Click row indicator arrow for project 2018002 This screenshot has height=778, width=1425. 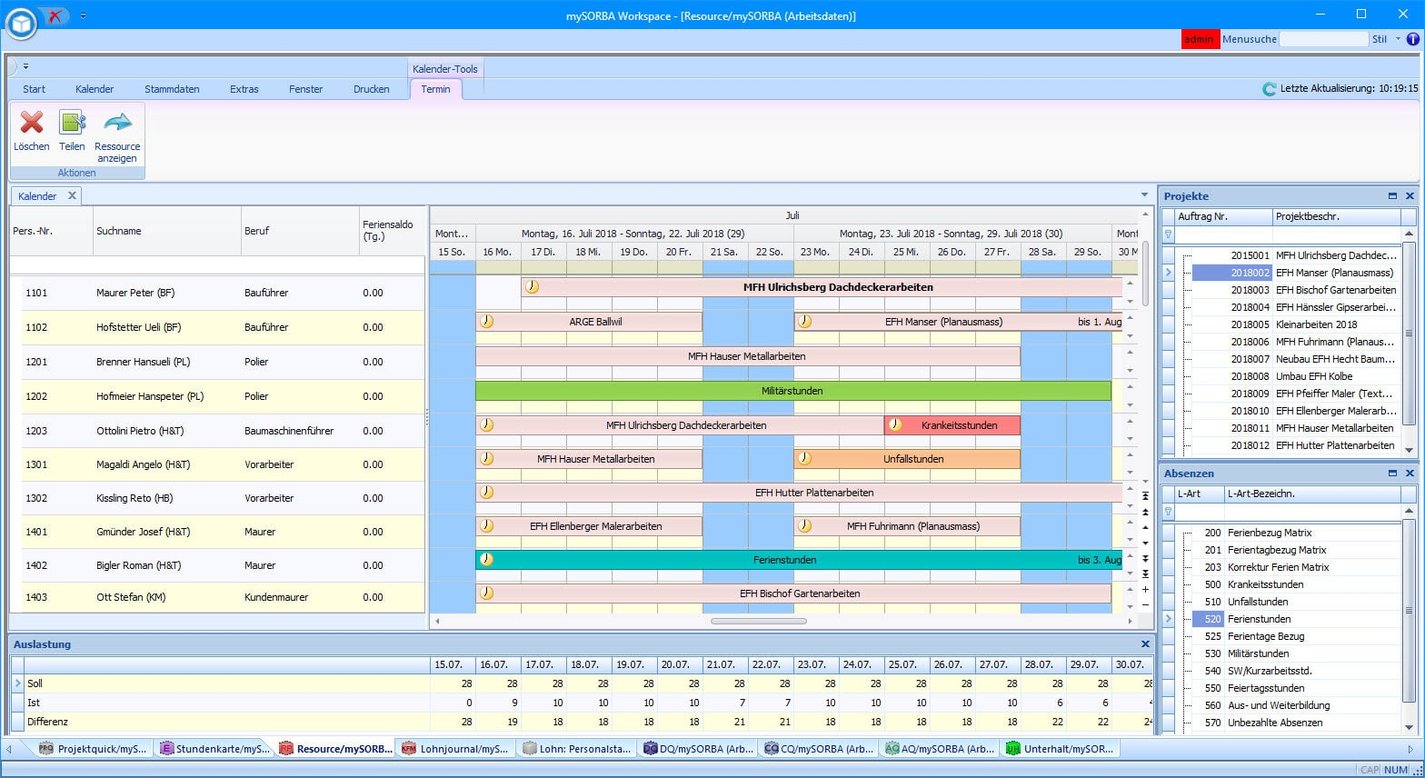[x=1168, y=272]
